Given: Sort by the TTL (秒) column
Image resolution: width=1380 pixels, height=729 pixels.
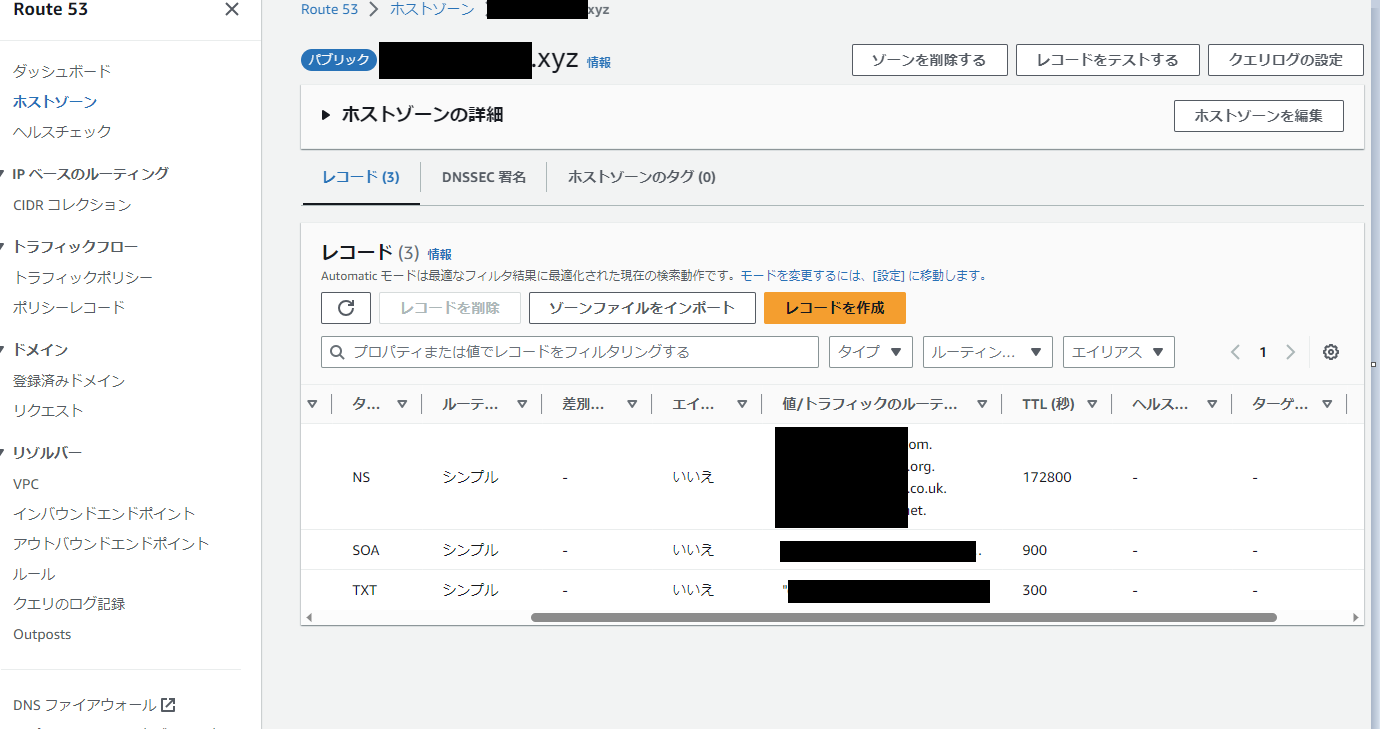Looking at the screenshot, I should 1092,404.
